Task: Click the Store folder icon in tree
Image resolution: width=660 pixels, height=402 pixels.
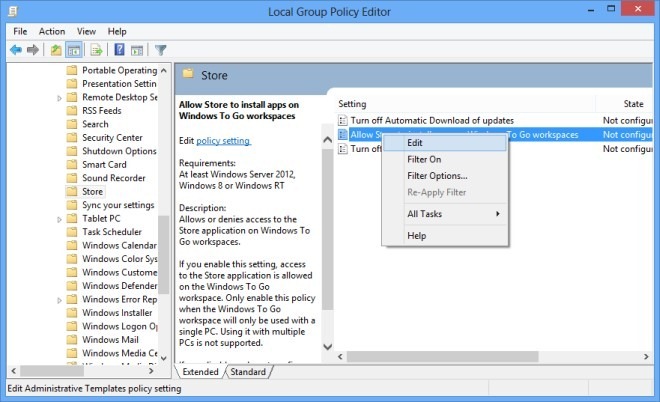Action: [x=72, y=192]
